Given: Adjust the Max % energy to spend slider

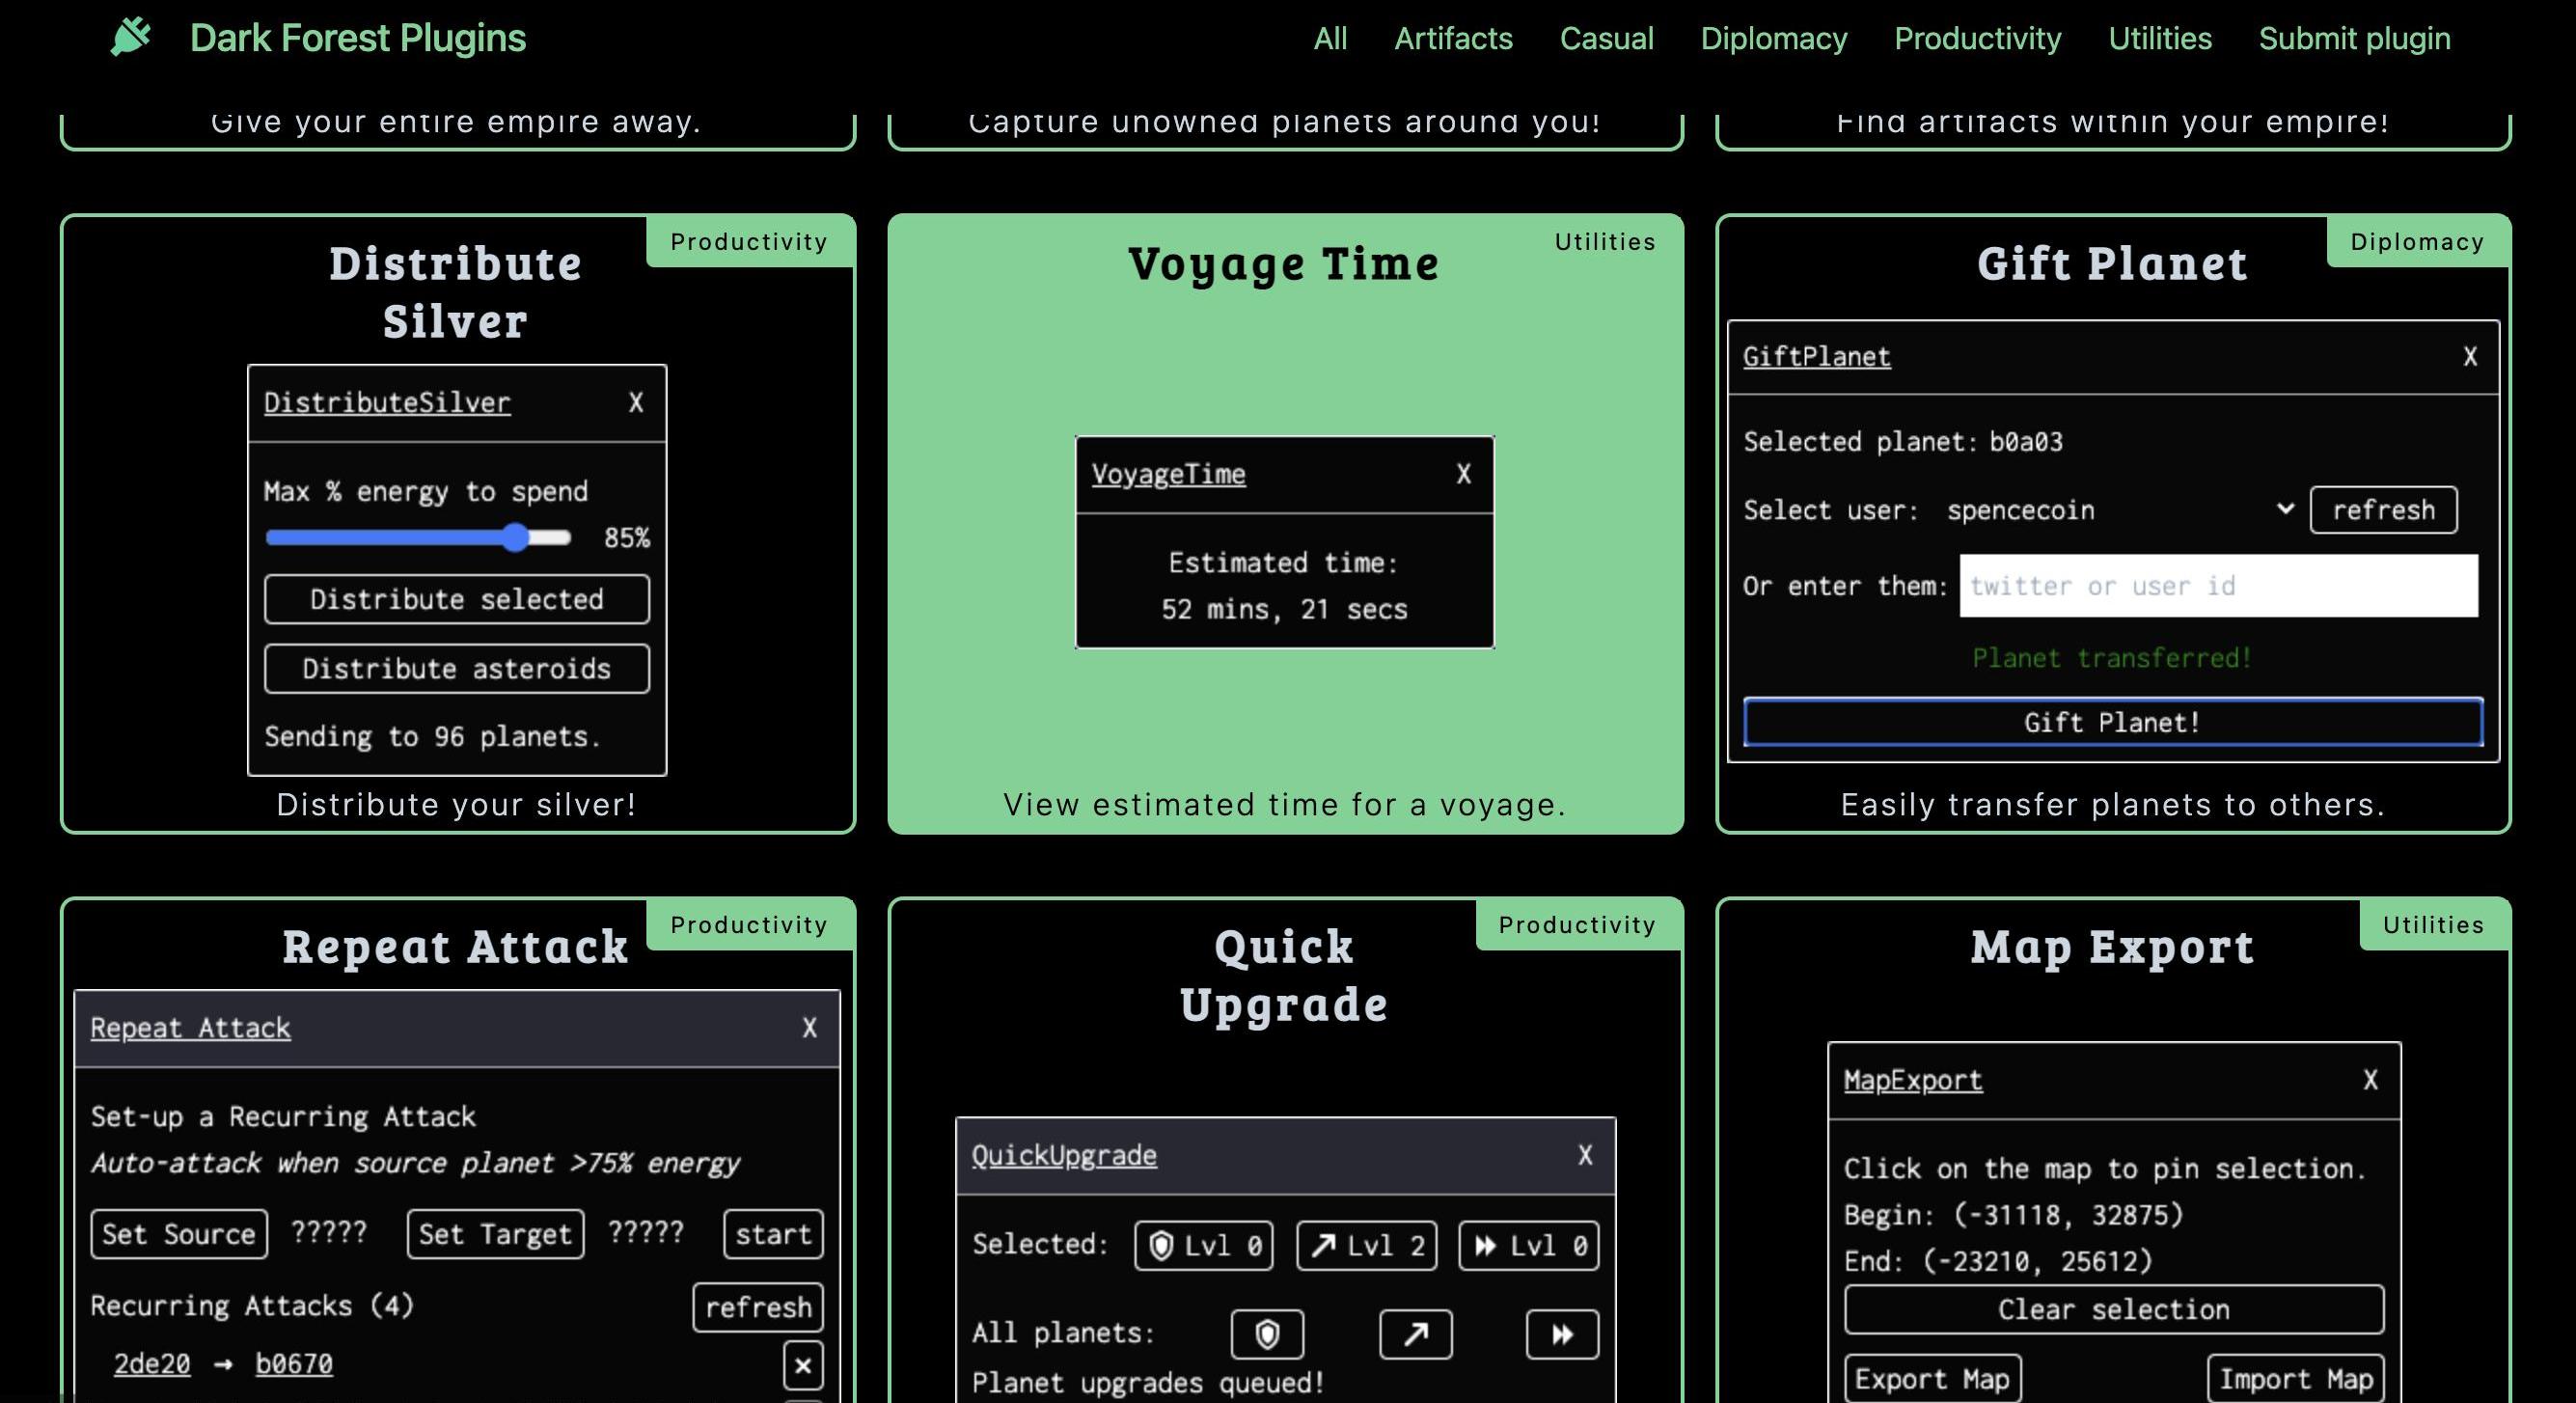Looking at the screenshot, I should (515, 538).
